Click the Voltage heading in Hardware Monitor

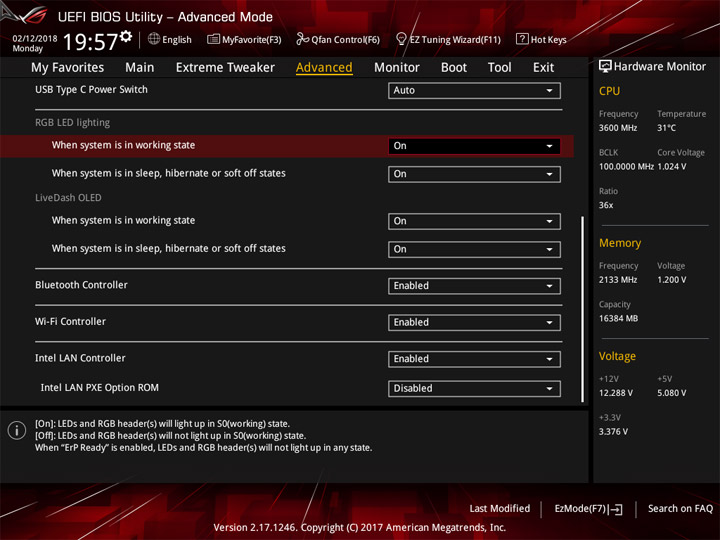click(x=617, y=356)
